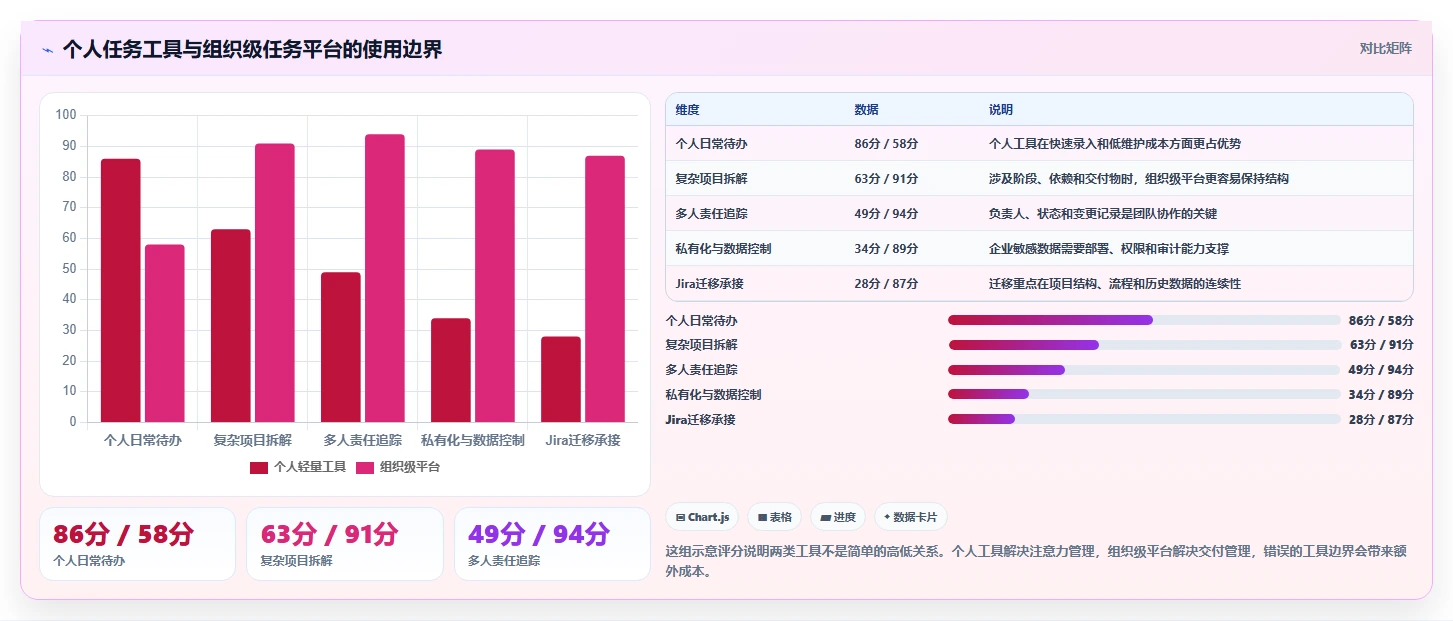Click the 86分 / 58分 table cell
The height and width of the screenshot is (621, 1453).
(886, 144)
